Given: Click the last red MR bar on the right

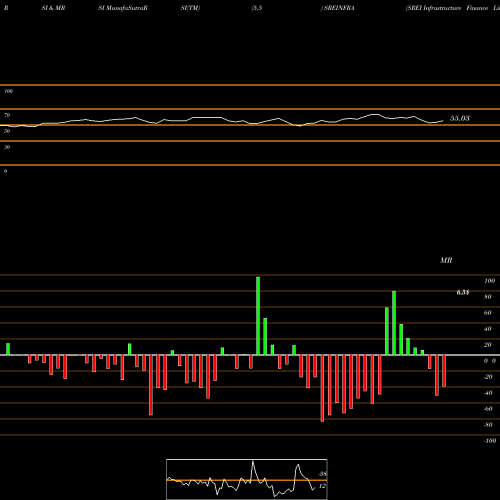Looking at the screenshot, I should click(444, 371).
